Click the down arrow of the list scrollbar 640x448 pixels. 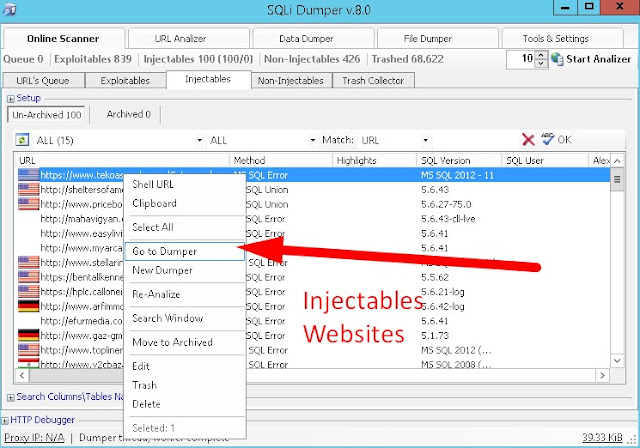pos(617,361)
